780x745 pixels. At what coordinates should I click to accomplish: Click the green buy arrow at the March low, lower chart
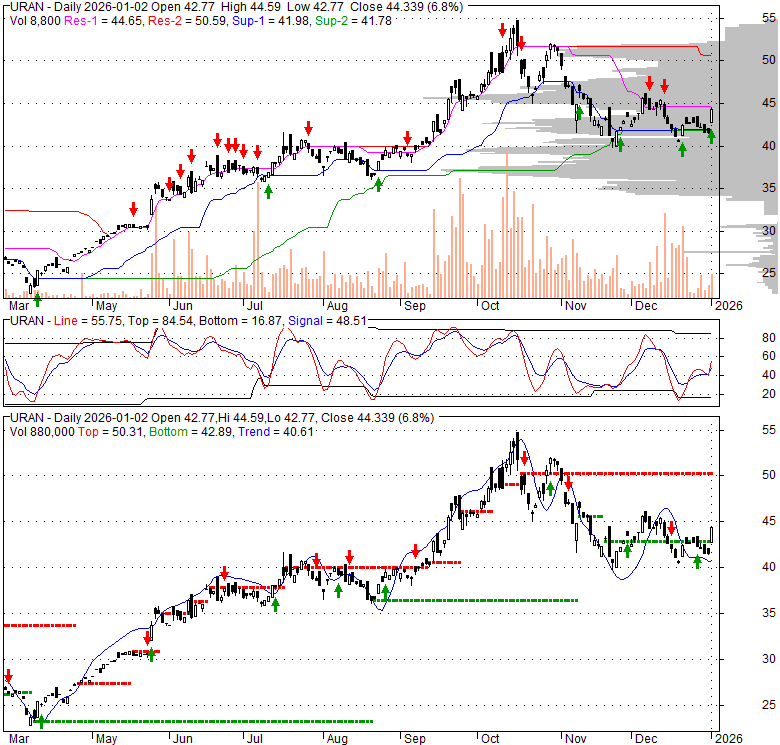tap(41, 722)
